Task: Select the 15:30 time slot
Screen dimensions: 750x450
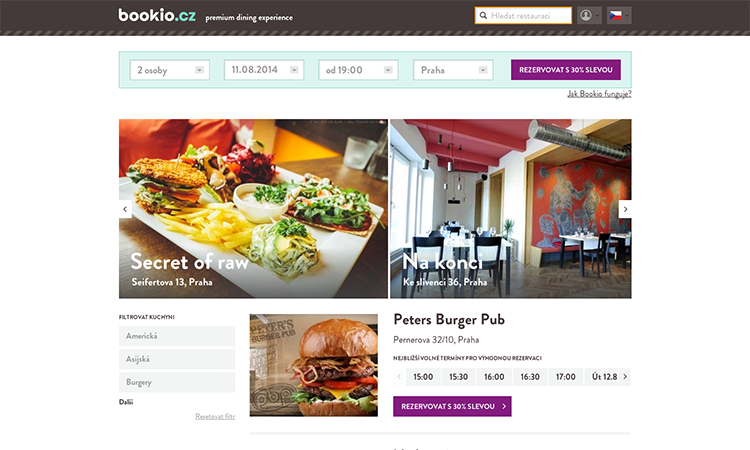Action: coord(458,377)
